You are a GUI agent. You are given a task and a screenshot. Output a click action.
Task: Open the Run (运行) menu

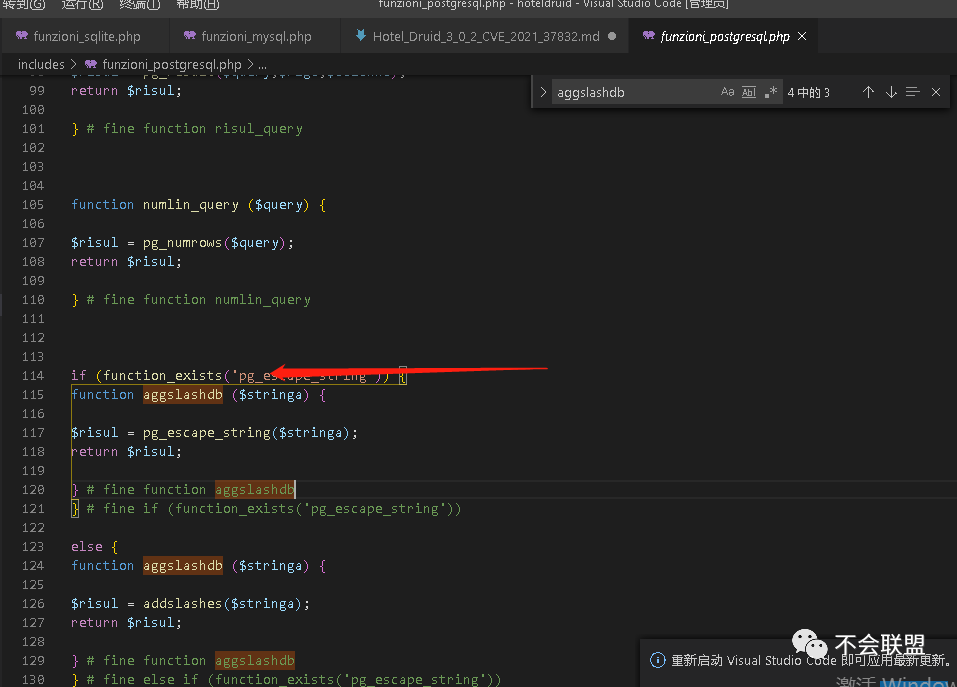point(82,4)
